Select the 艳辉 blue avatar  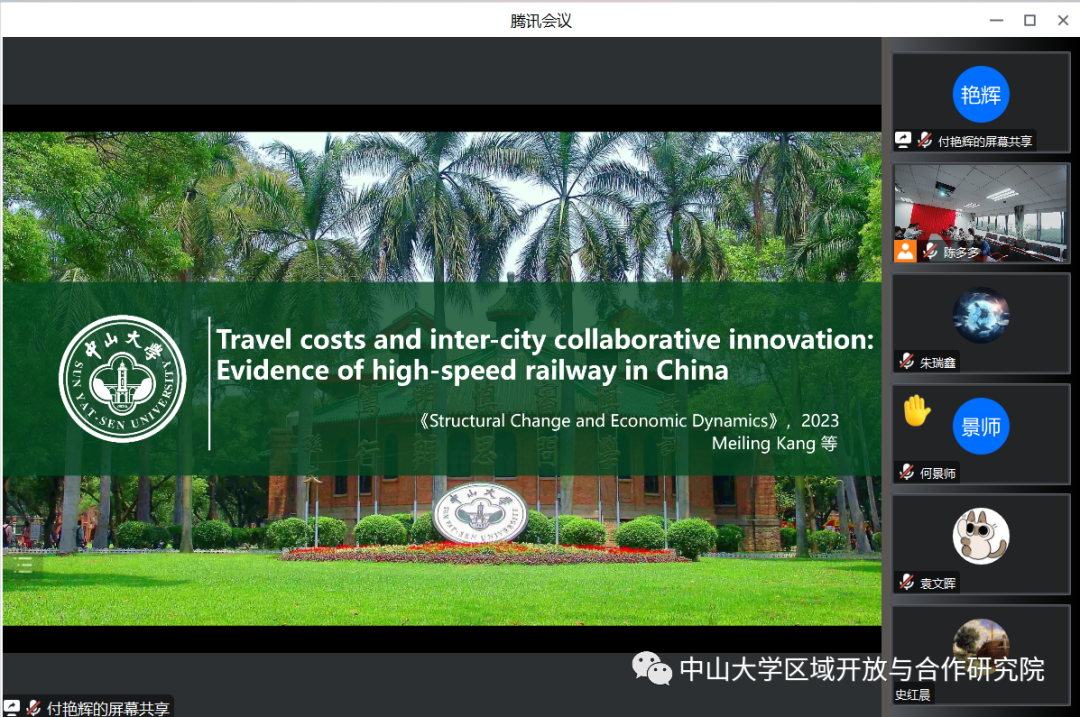click(x=980, y=95)
